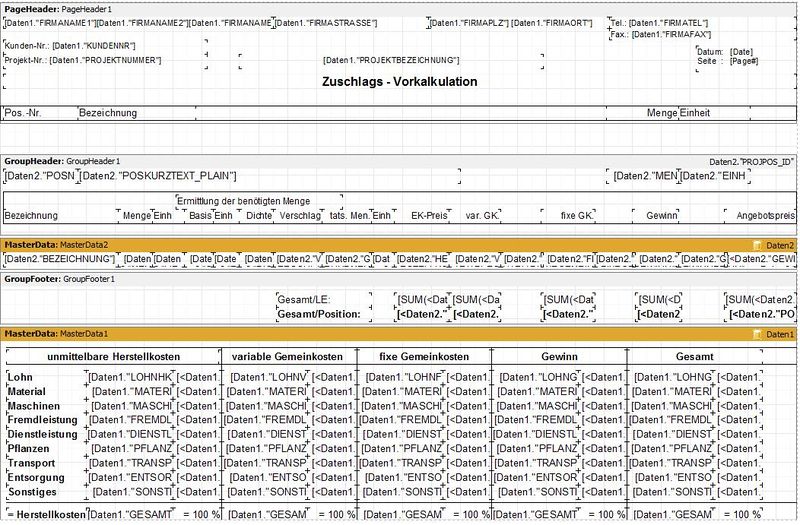
Task: Select the 'unmittelbare Herstellkosten' column header
Action: [x=113, y=357]
